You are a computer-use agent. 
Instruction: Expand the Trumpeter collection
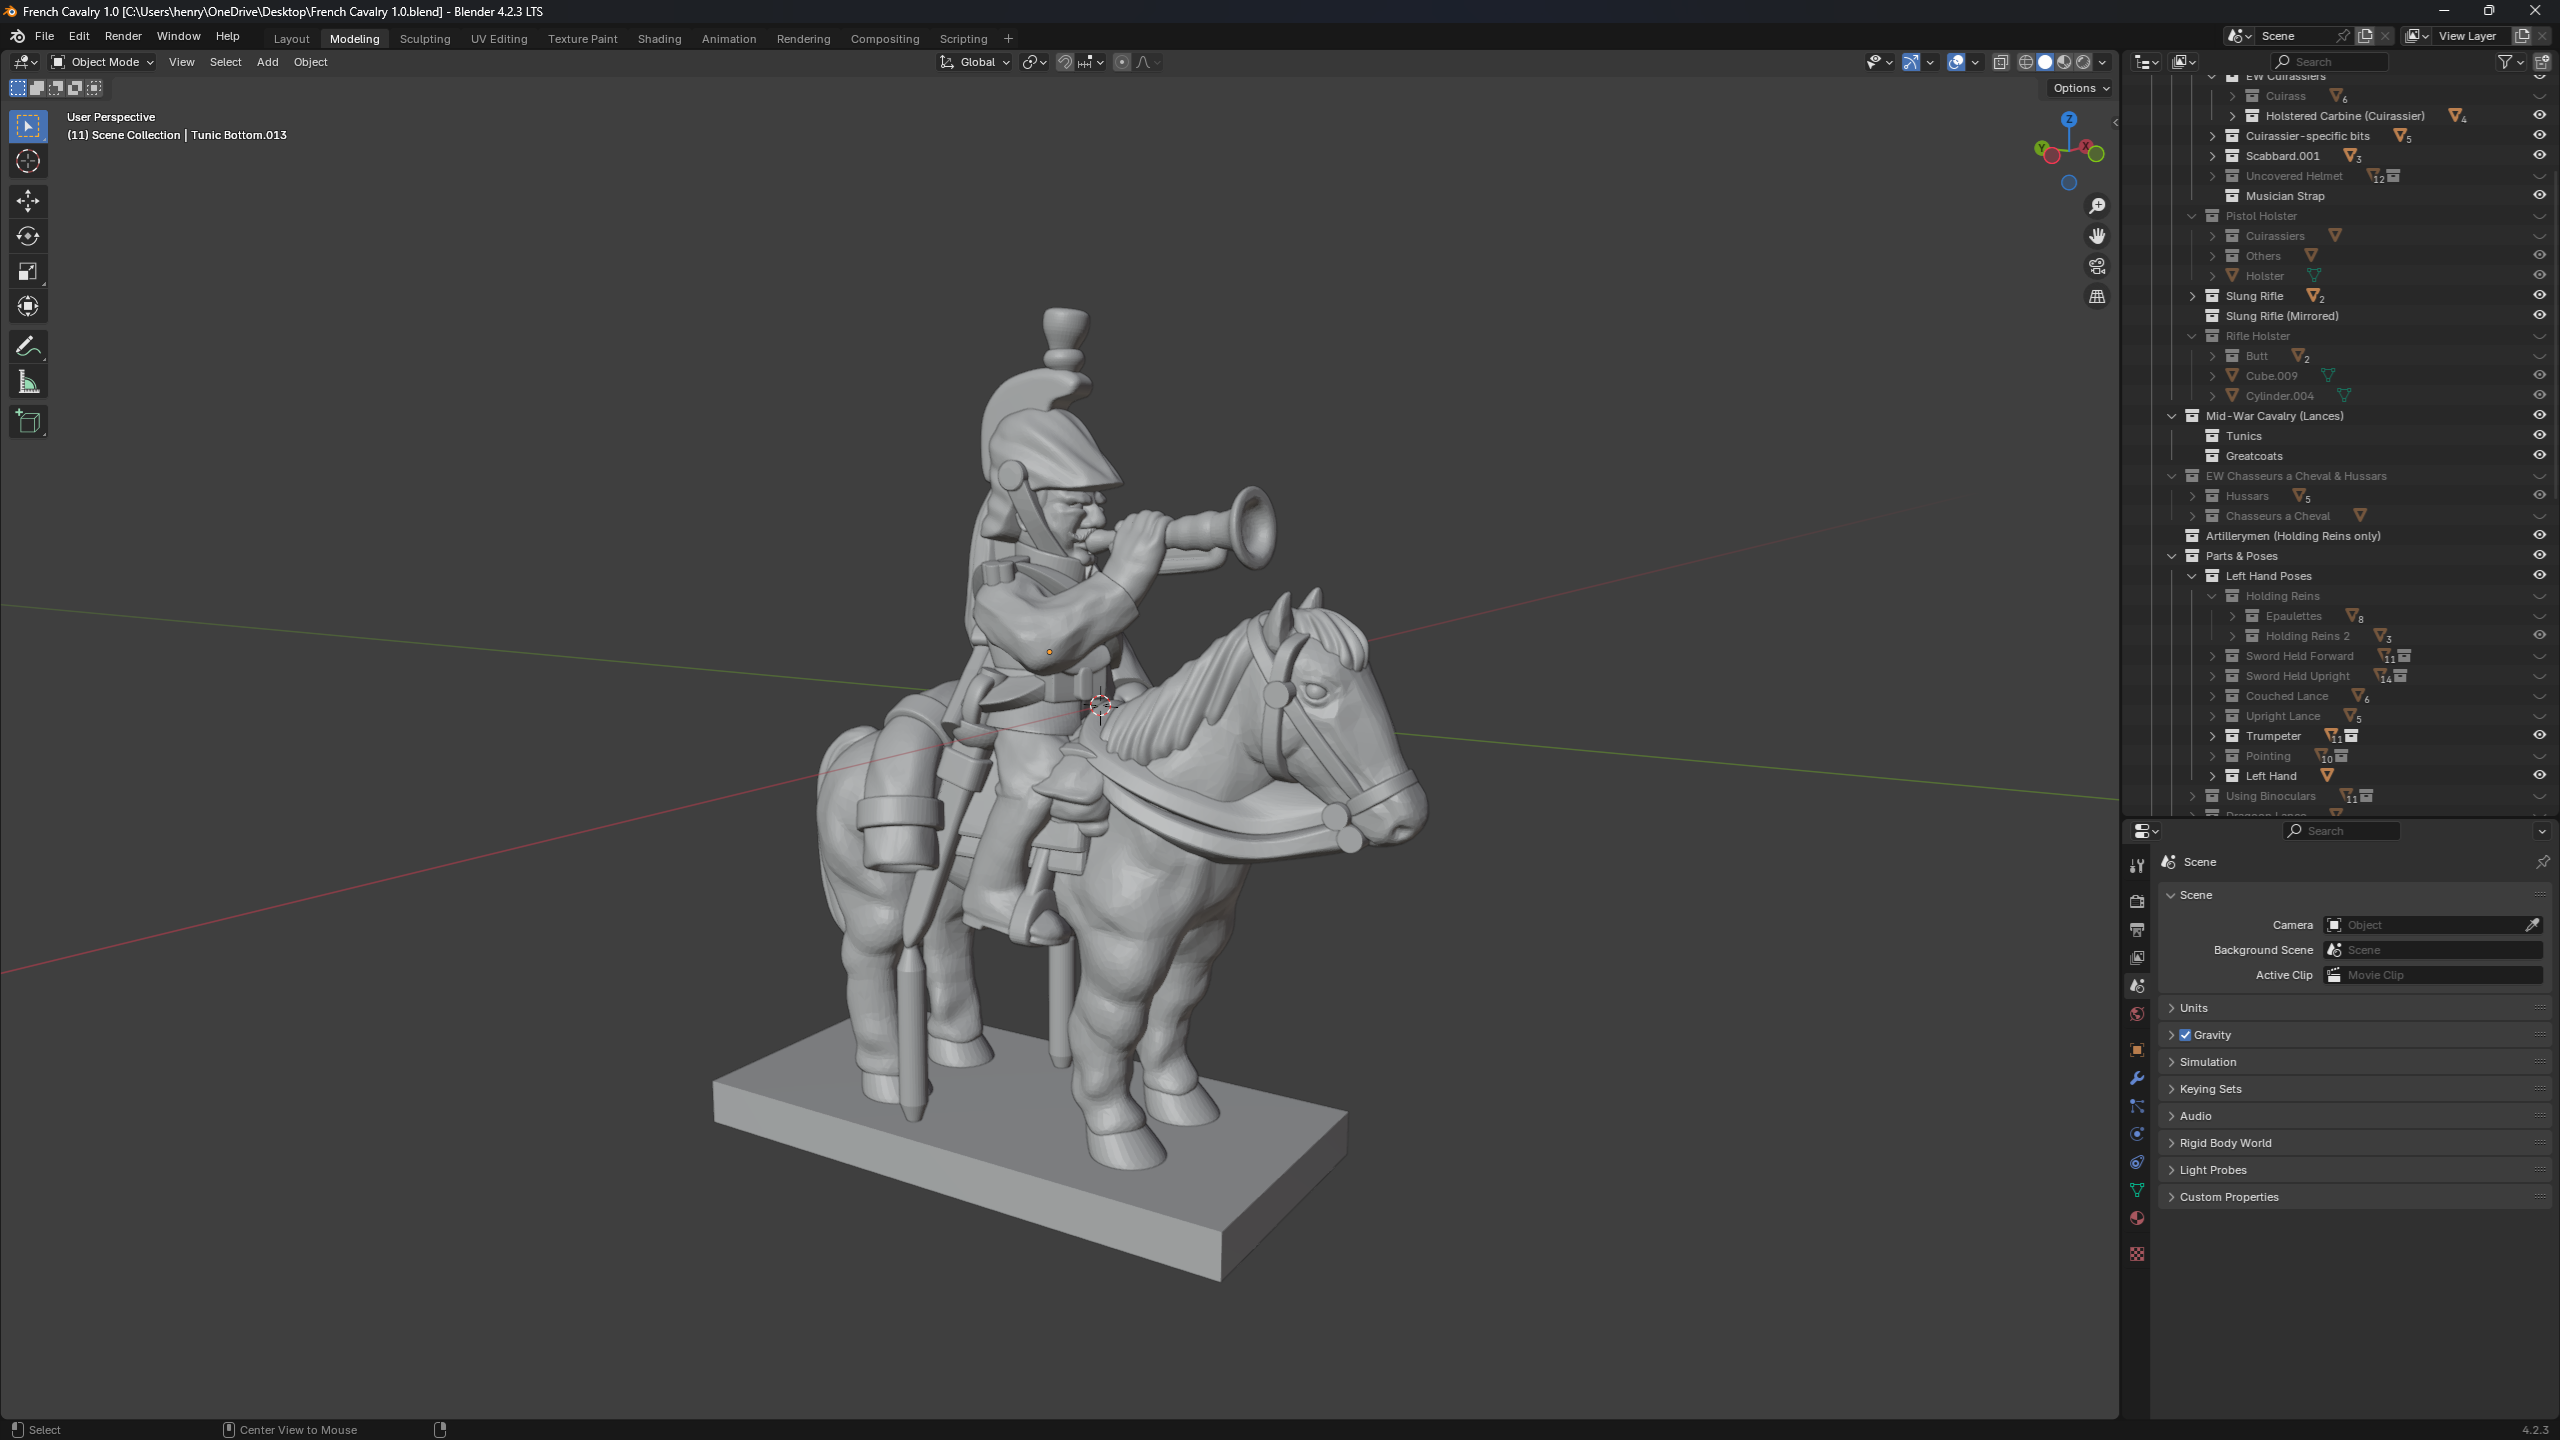pos(2212,736)
